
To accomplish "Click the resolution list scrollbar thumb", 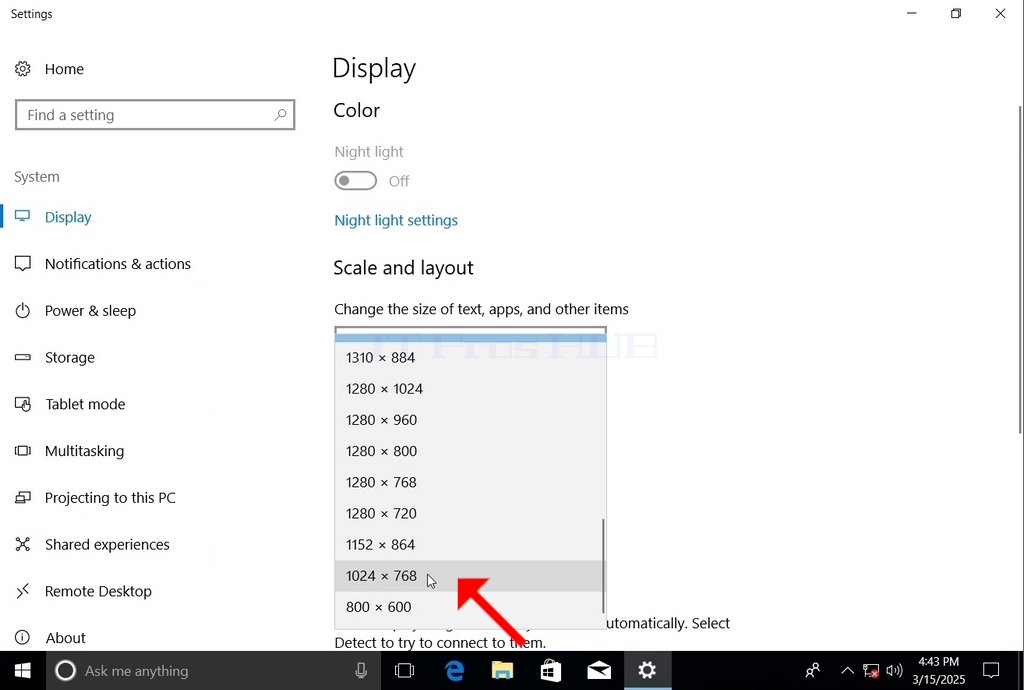I will [x=603, y=566].
